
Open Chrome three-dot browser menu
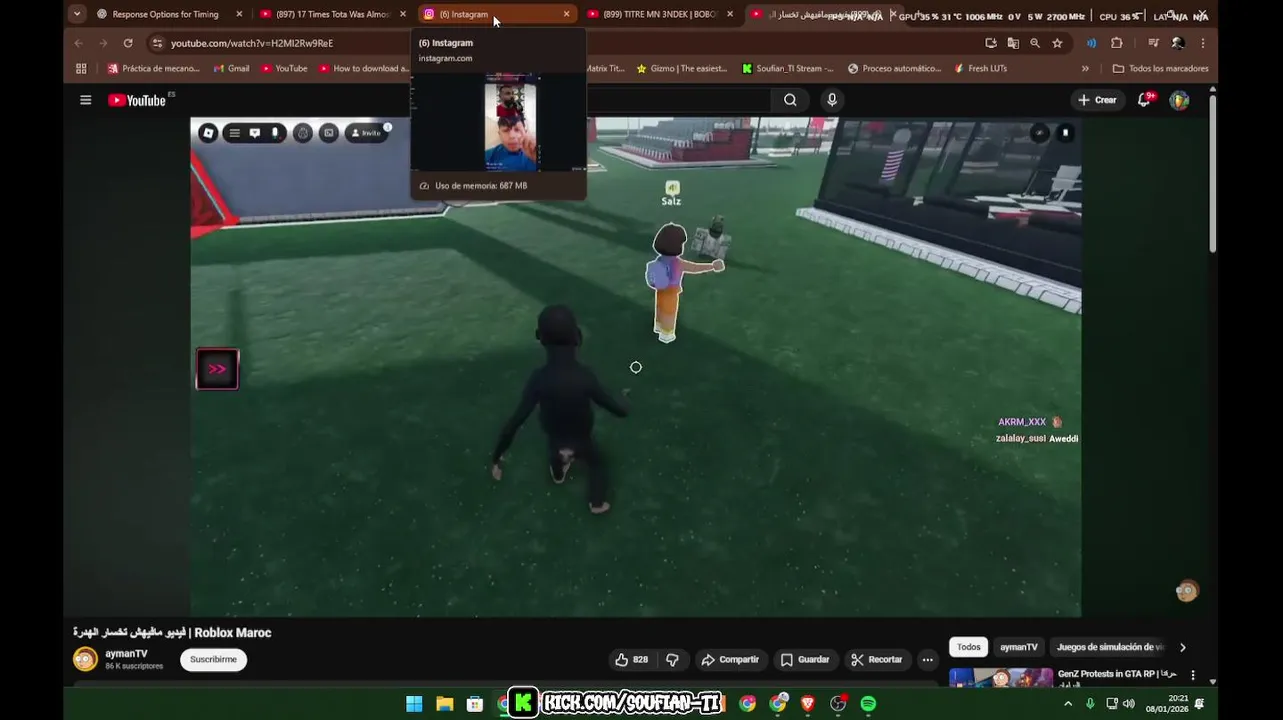point(1203,43)
